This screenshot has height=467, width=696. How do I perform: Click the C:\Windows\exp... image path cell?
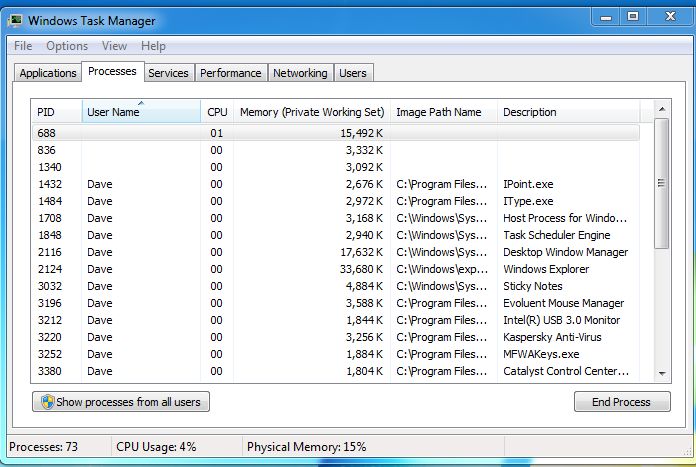click(442, 269)
